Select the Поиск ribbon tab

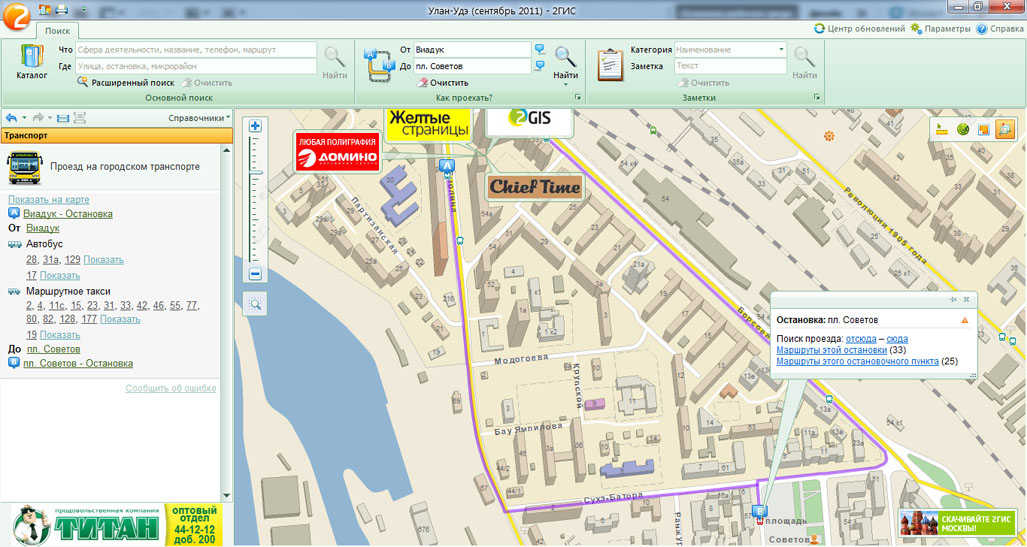tap(58, 30)
